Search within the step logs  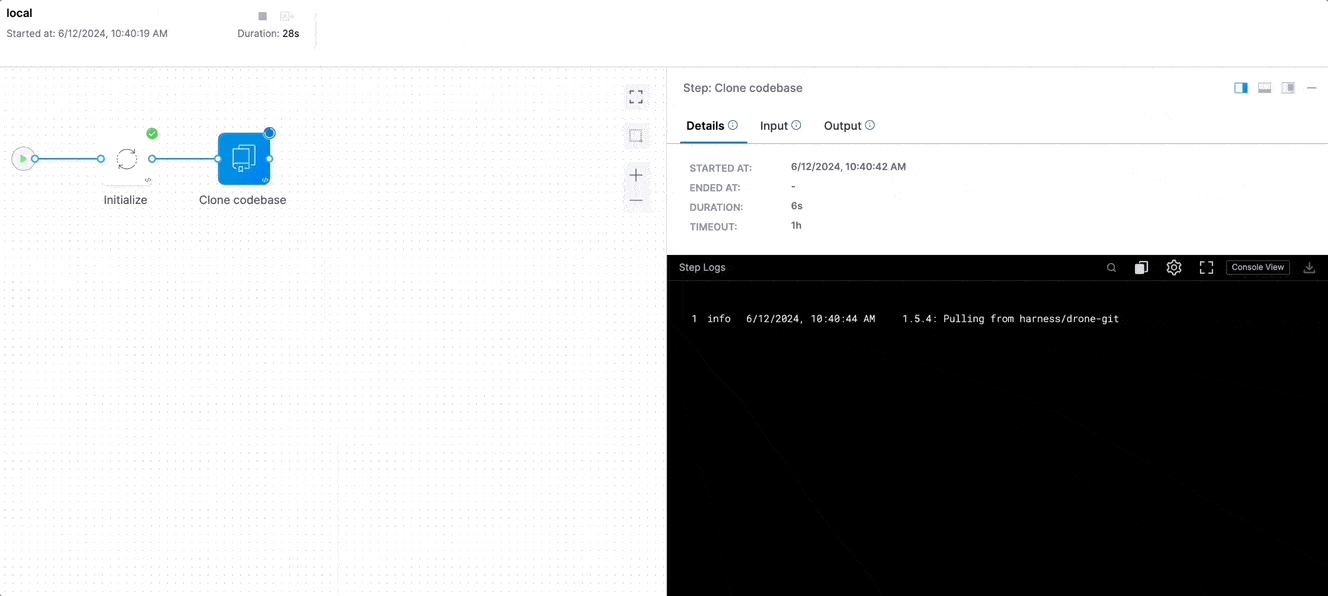pos(1111,267)
